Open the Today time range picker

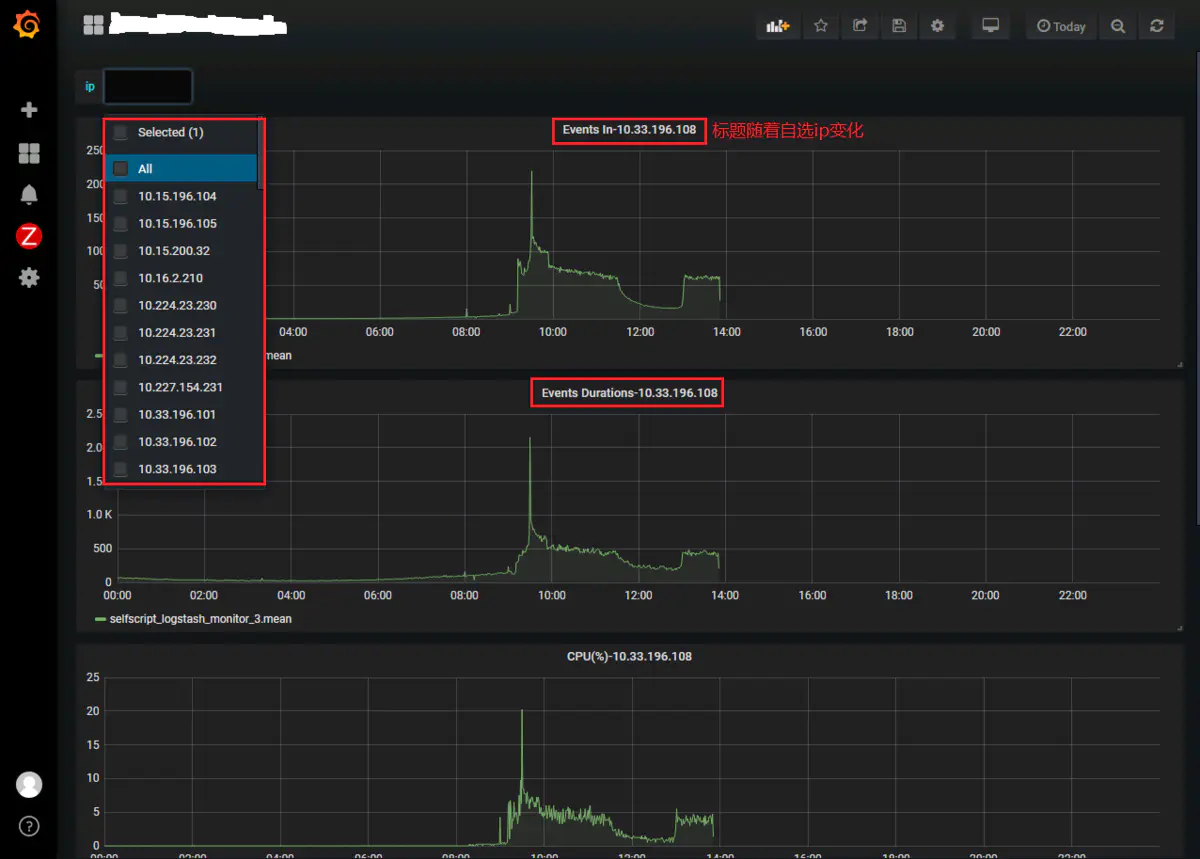(x=1061, y=25)
